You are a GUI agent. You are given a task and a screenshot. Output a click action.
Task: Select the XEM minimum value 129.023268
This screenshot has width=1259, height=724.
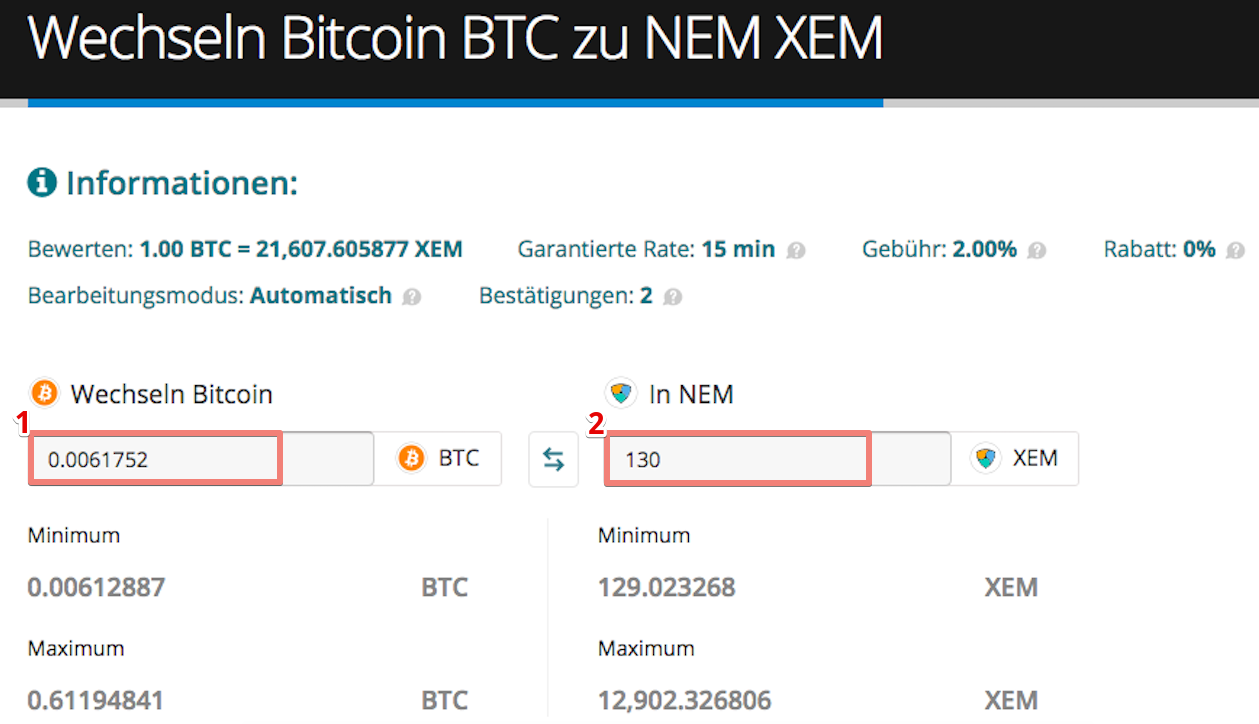point(667,587)
